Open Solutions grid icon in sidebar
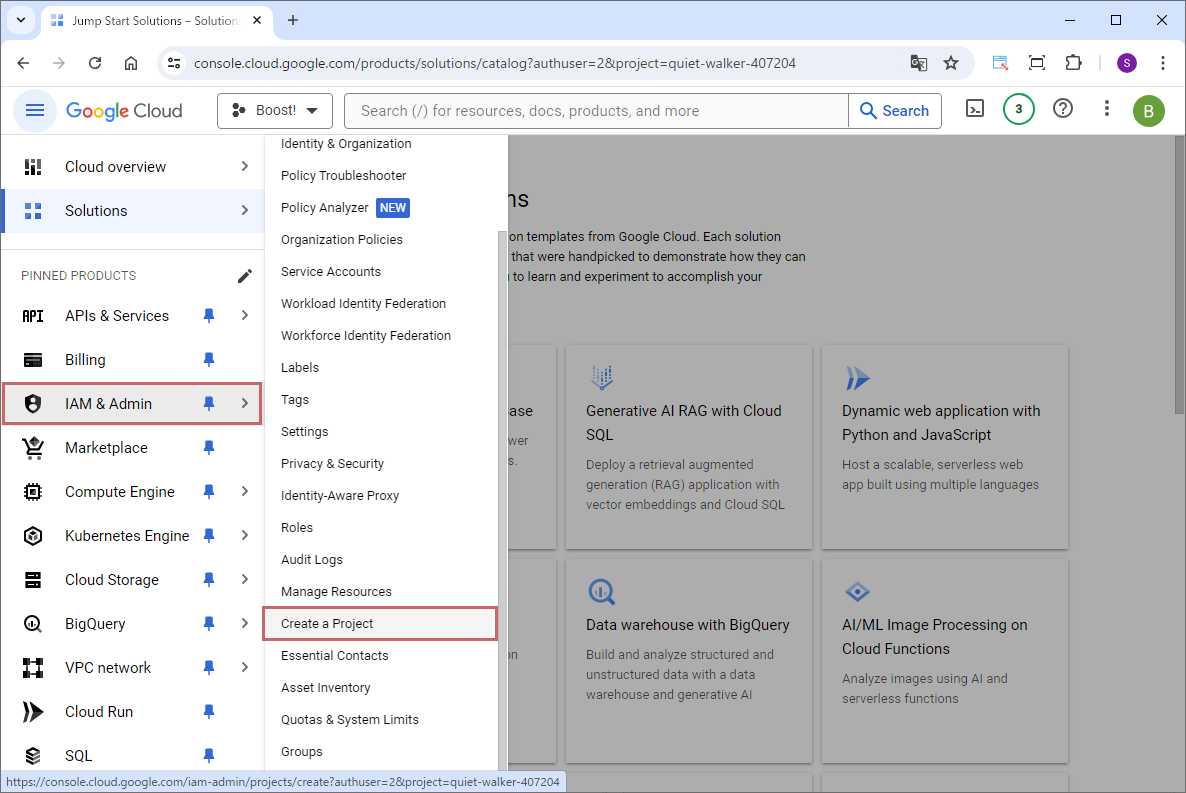This screenshot has width=1186, height=793. [x=33, y=210]
